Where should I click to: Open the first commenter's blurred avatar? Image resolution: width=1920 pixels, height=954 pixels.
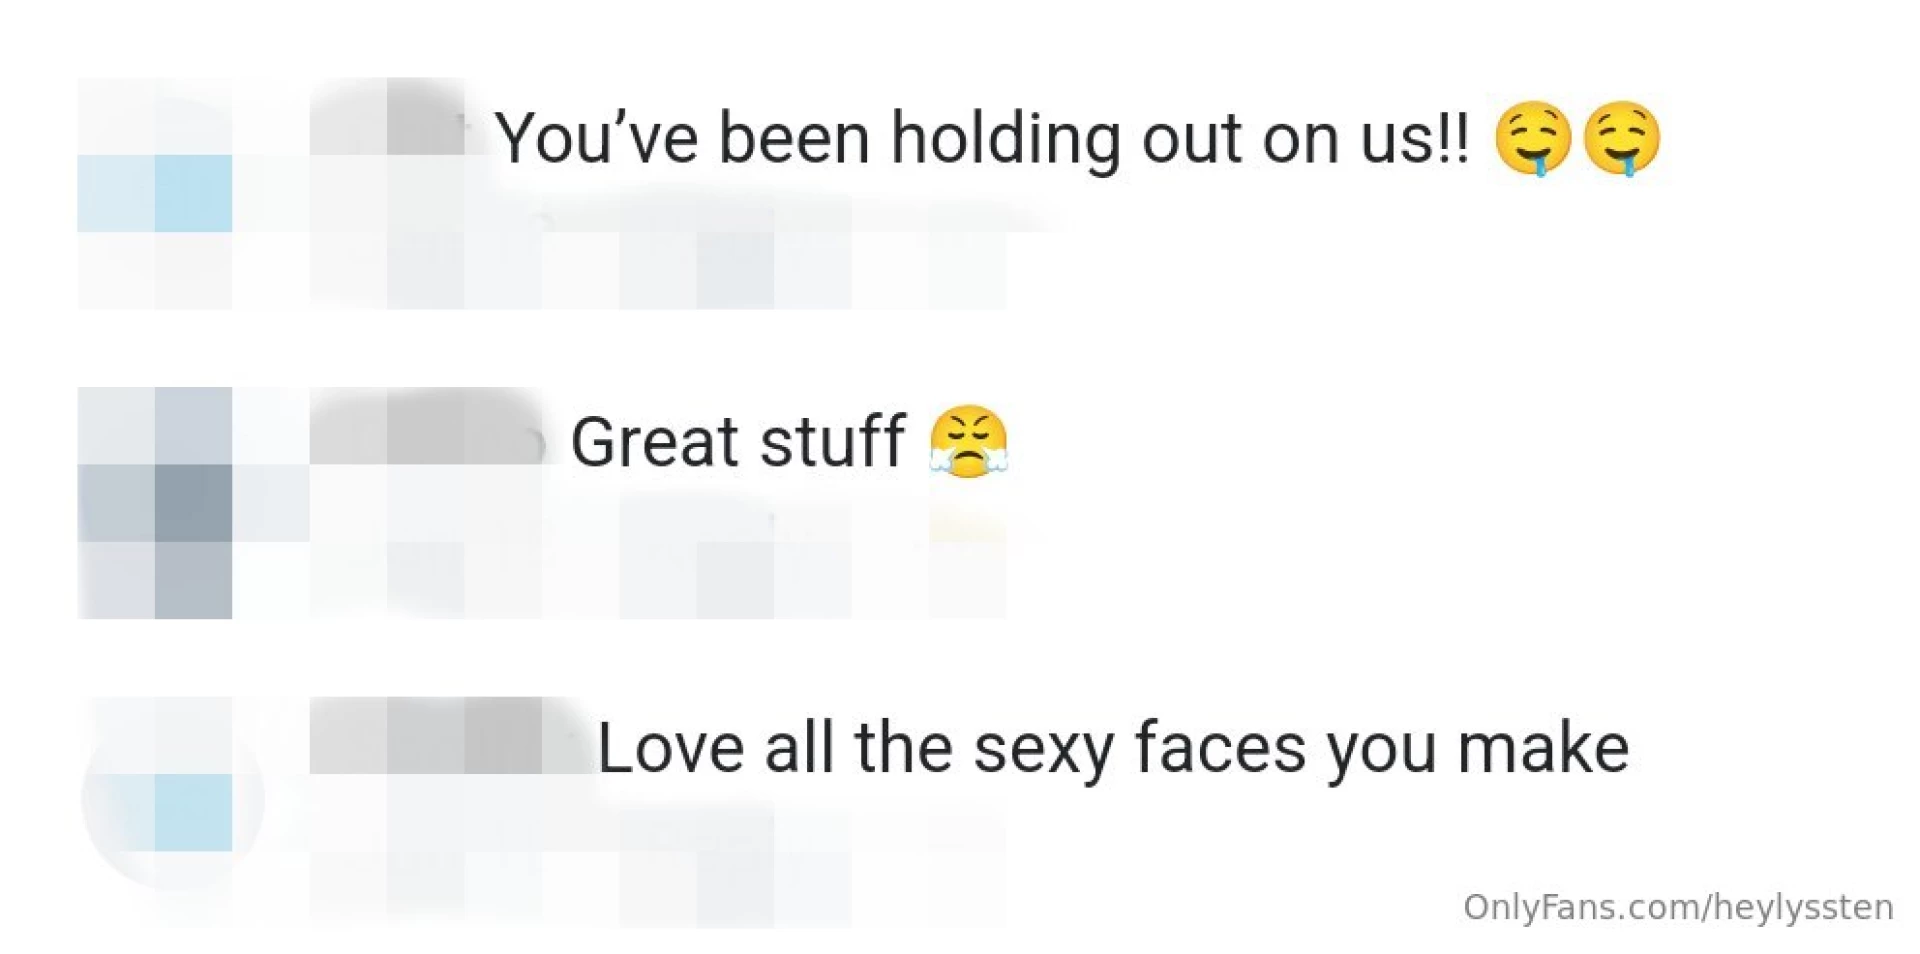tap(155, 193)
